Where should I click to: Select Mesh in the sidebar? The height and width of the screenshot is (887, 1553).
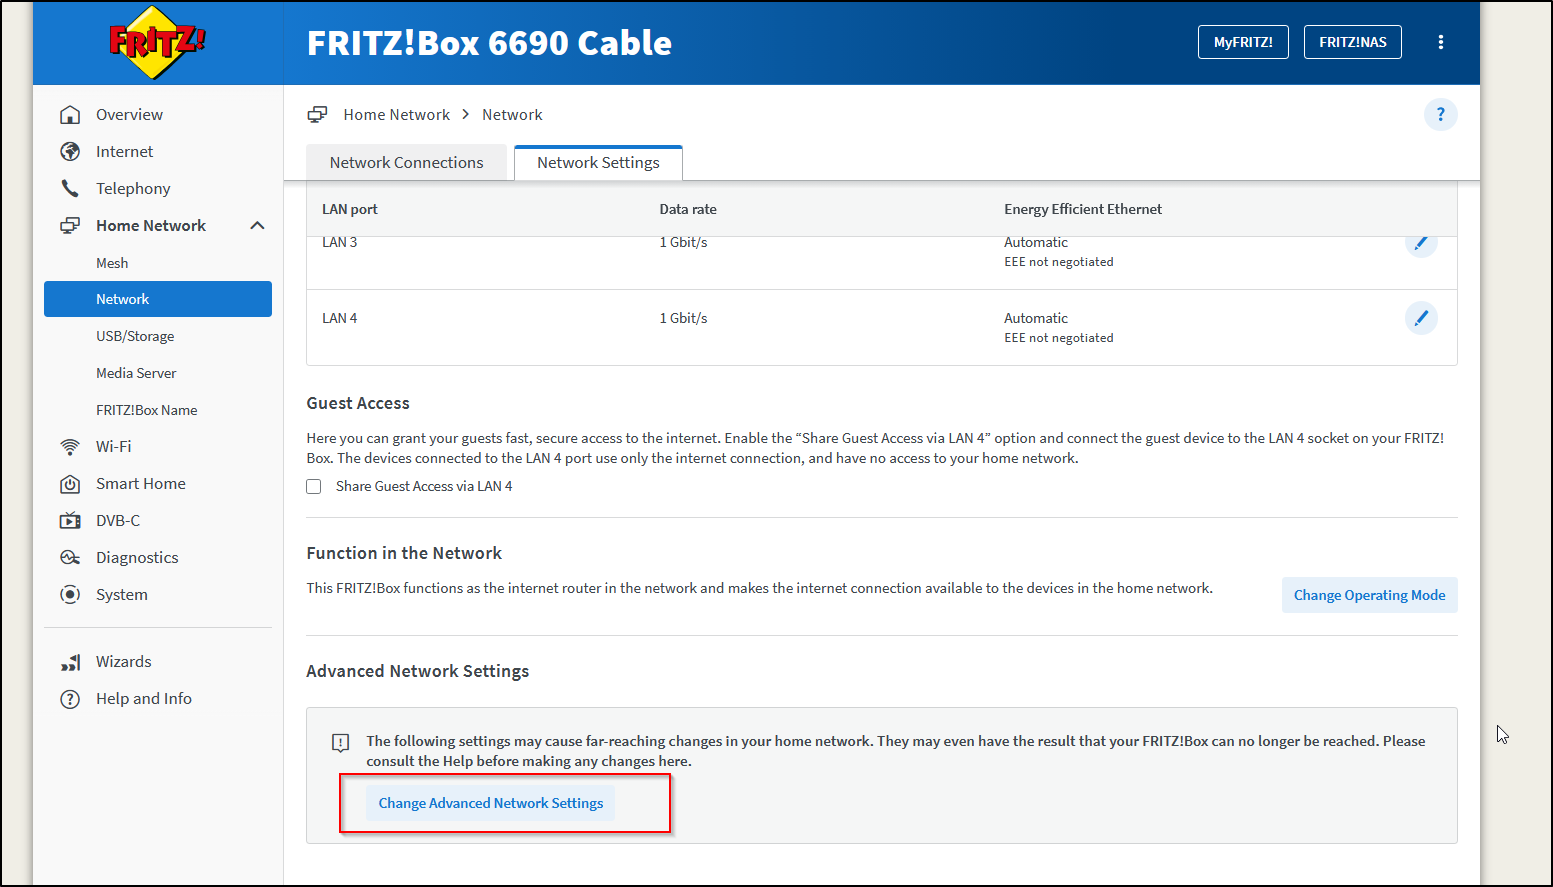(x=112, y=263)
